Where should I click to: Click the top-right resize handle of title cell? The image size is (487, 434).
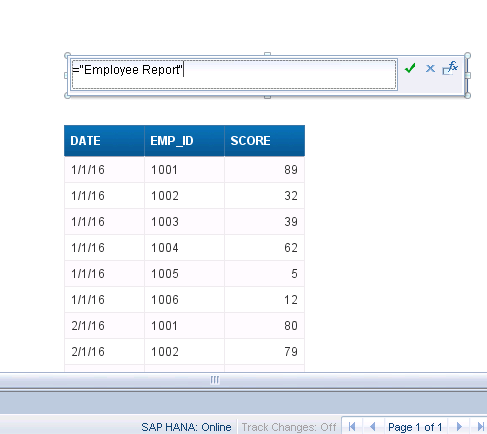(x=467, y=55)
